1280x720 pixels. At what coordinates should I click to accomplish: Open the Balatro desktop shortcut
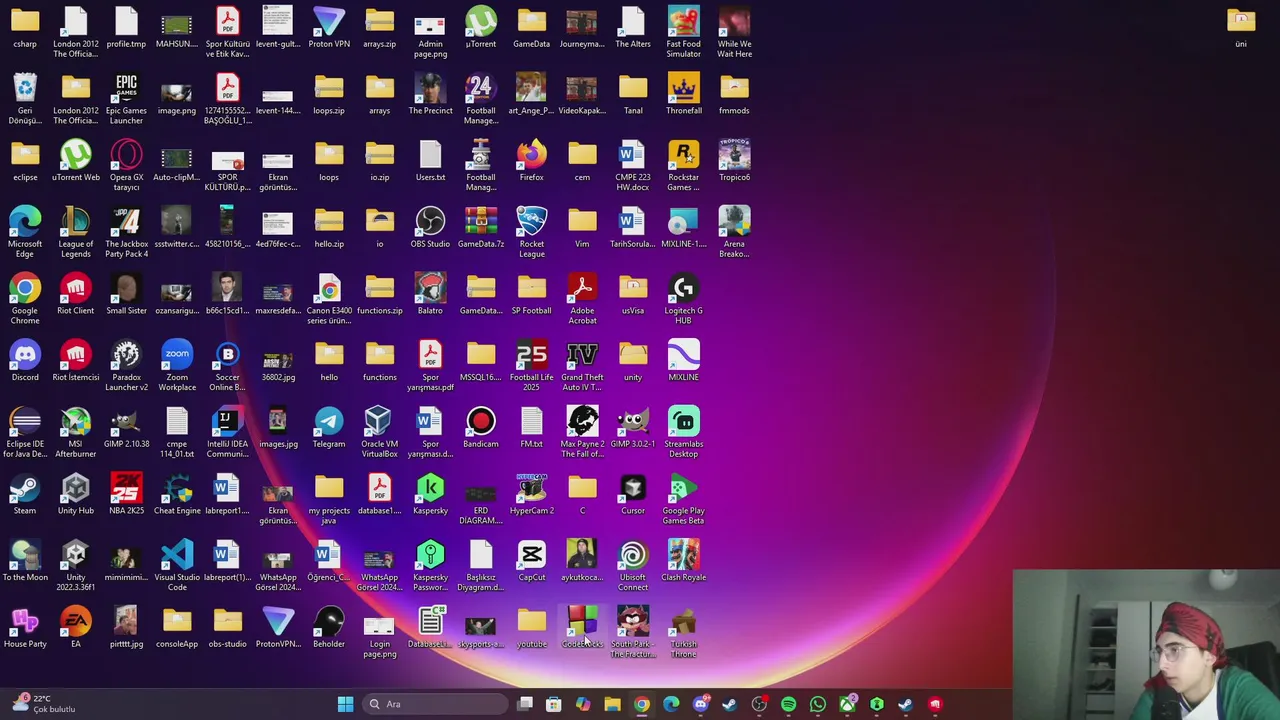tap(430, 294)
